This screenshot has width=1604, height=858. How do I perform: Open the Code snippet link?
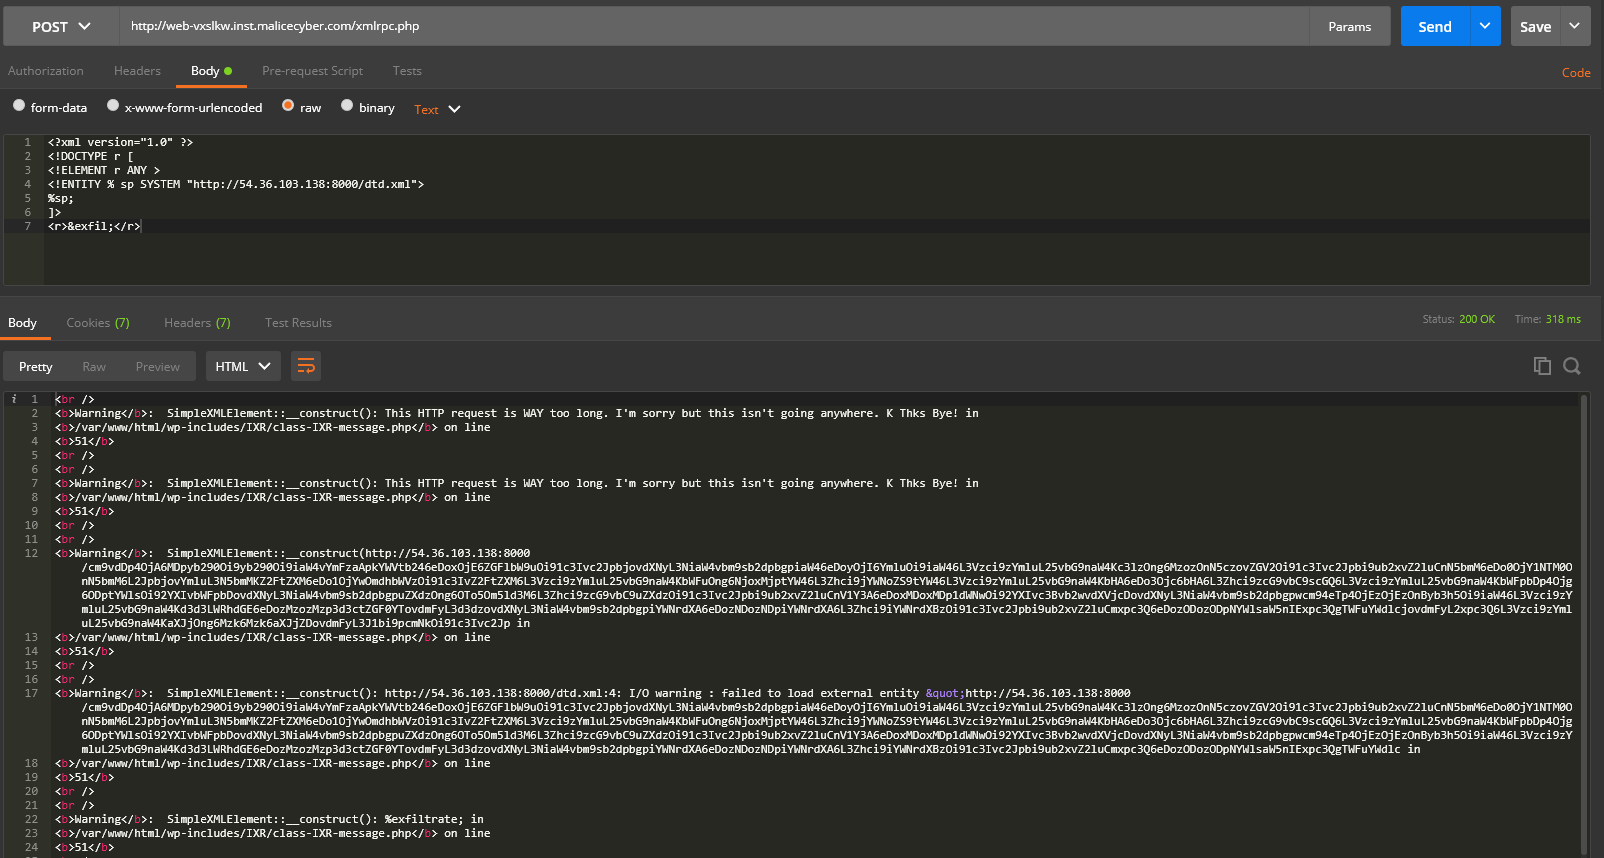click(1576, 73)
